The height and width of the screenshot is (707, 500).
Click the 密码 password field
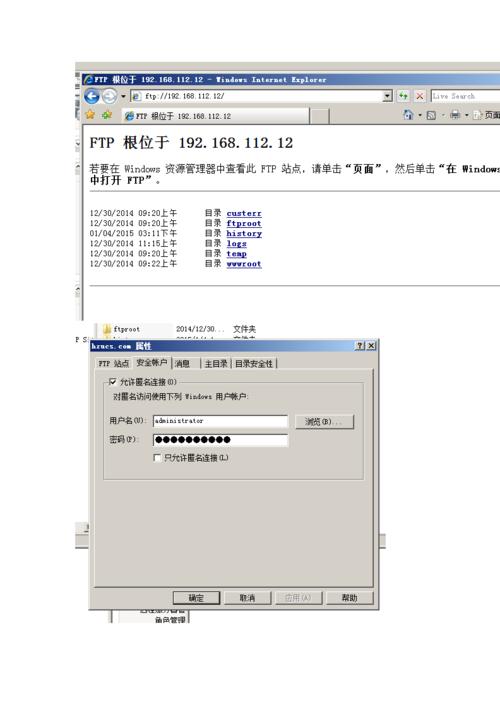point(220,440)
